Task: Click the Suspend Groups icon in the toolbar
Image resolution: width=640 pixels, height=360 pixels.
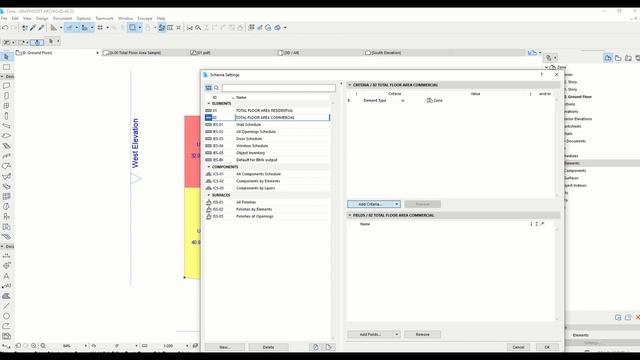Action: pos(162,27)
